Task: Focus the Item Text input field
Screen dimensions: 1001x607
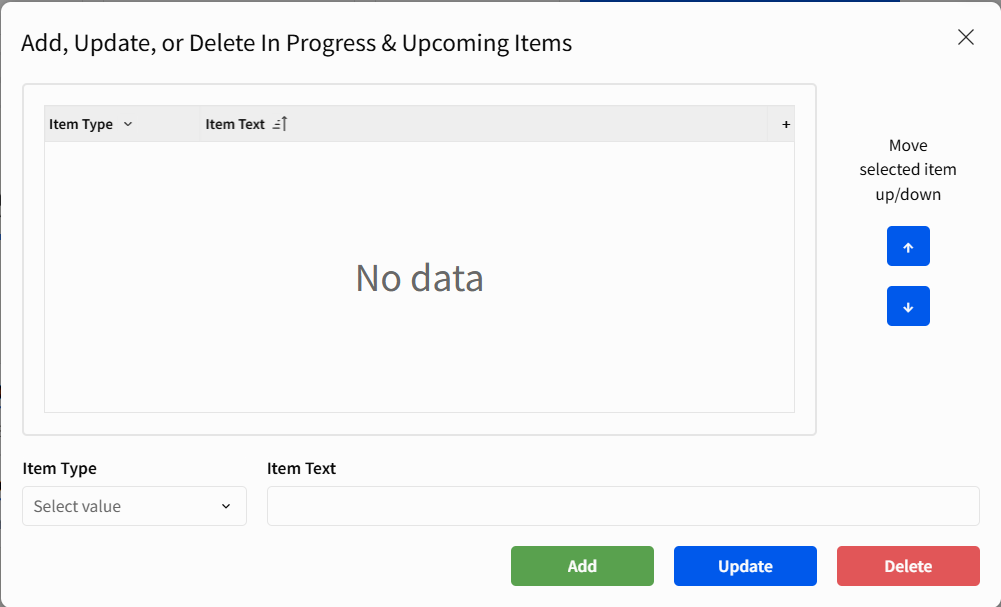Action: tap(622, 506)
